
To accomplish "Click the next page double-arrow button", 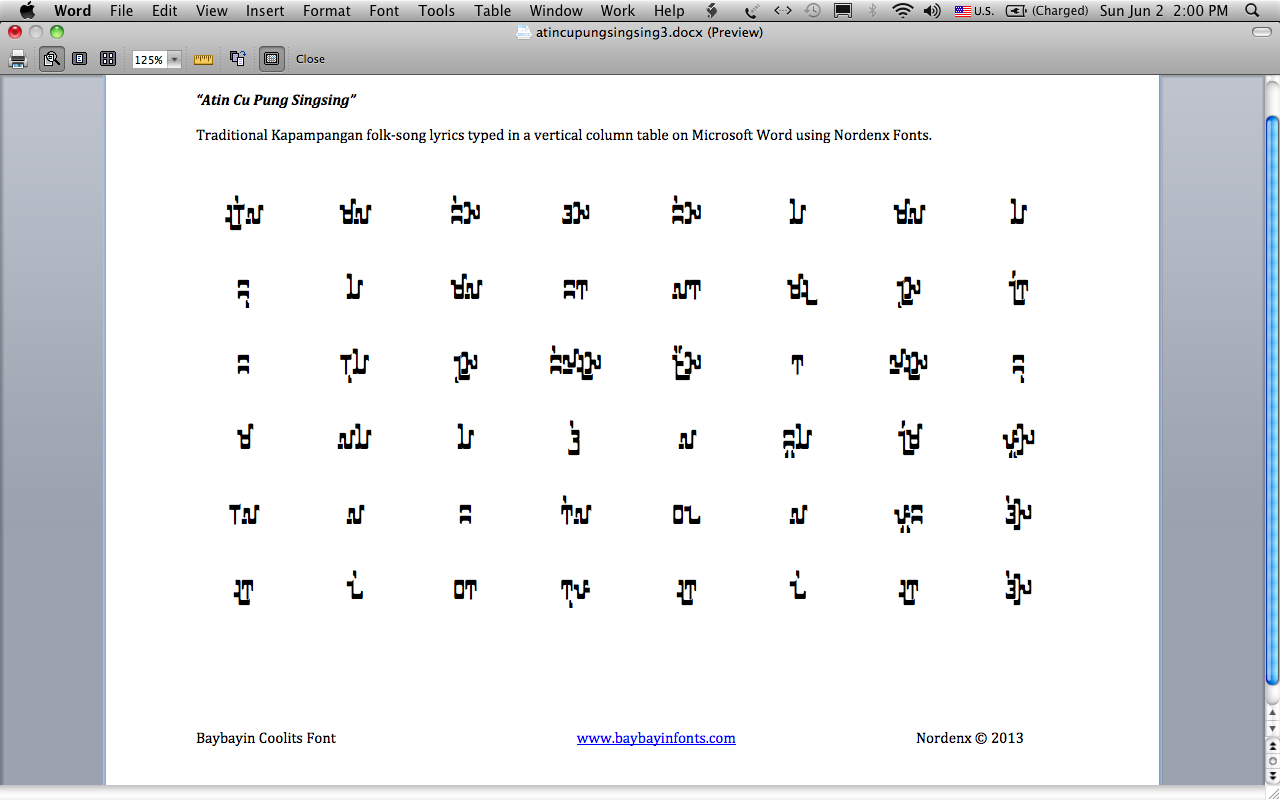I will [x=1272, y=776].
